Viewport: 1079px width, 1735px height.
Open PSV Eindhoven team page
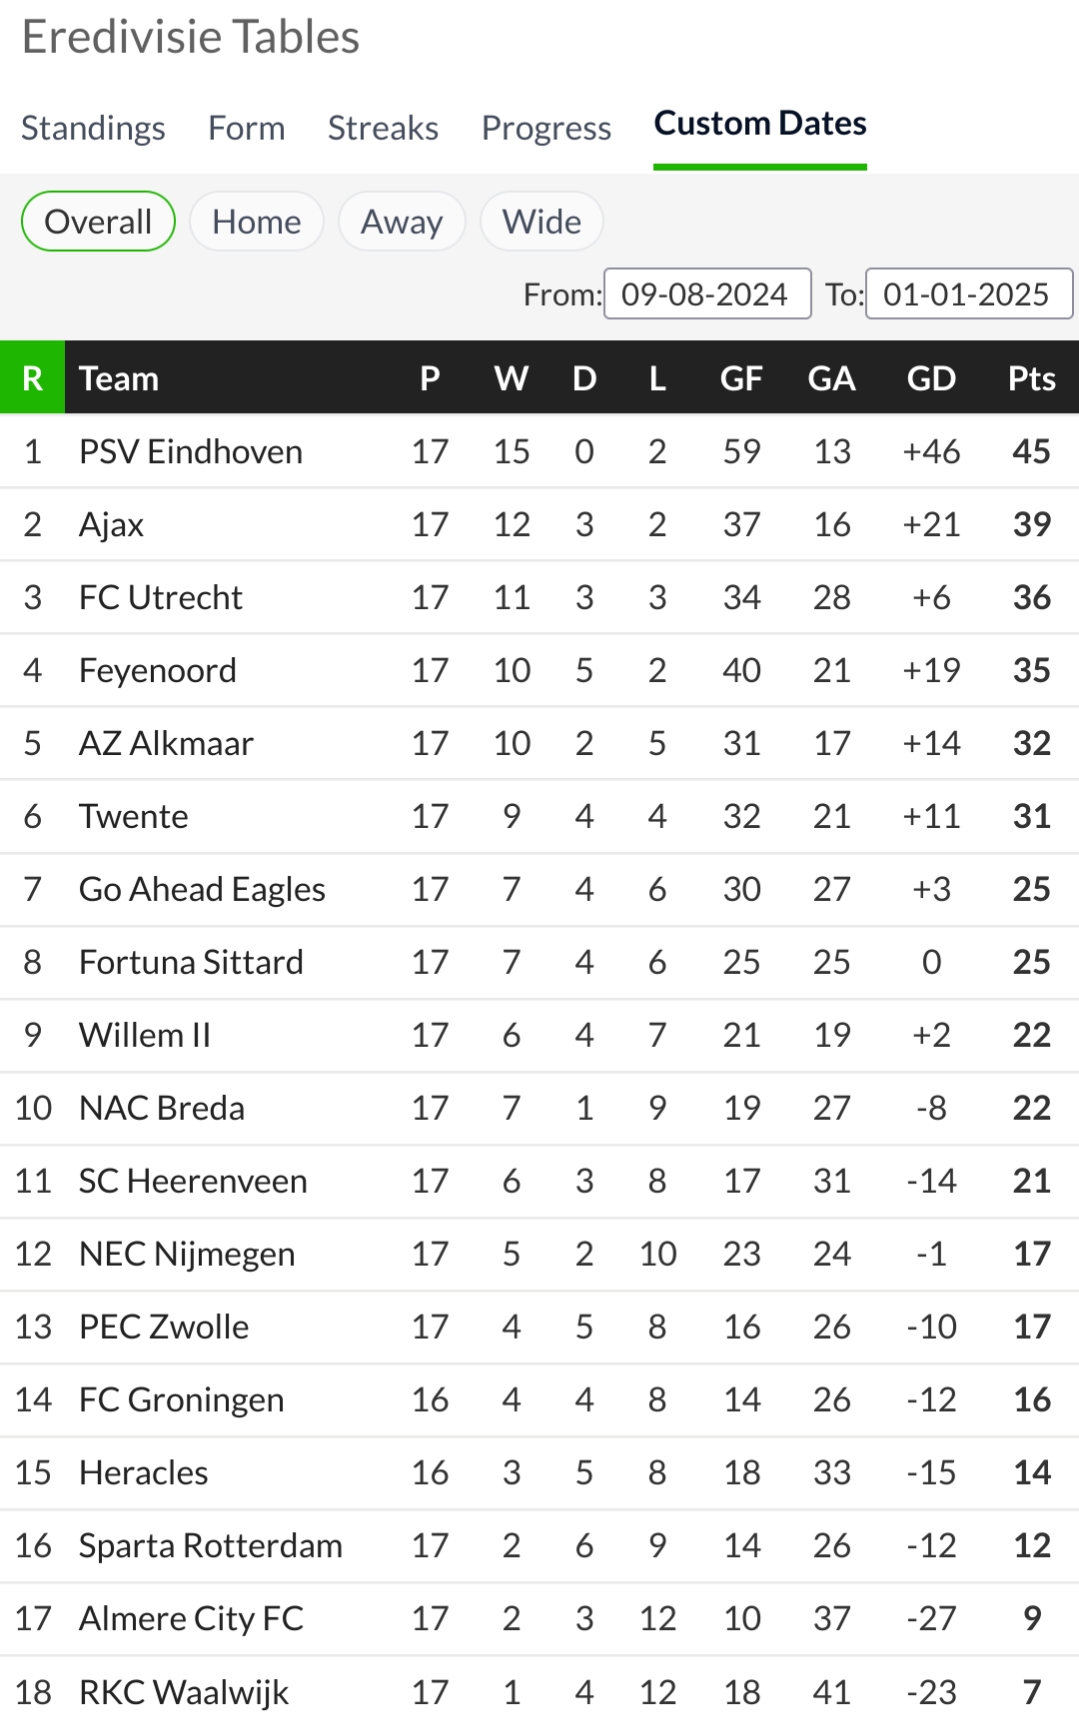pos(190,452)
